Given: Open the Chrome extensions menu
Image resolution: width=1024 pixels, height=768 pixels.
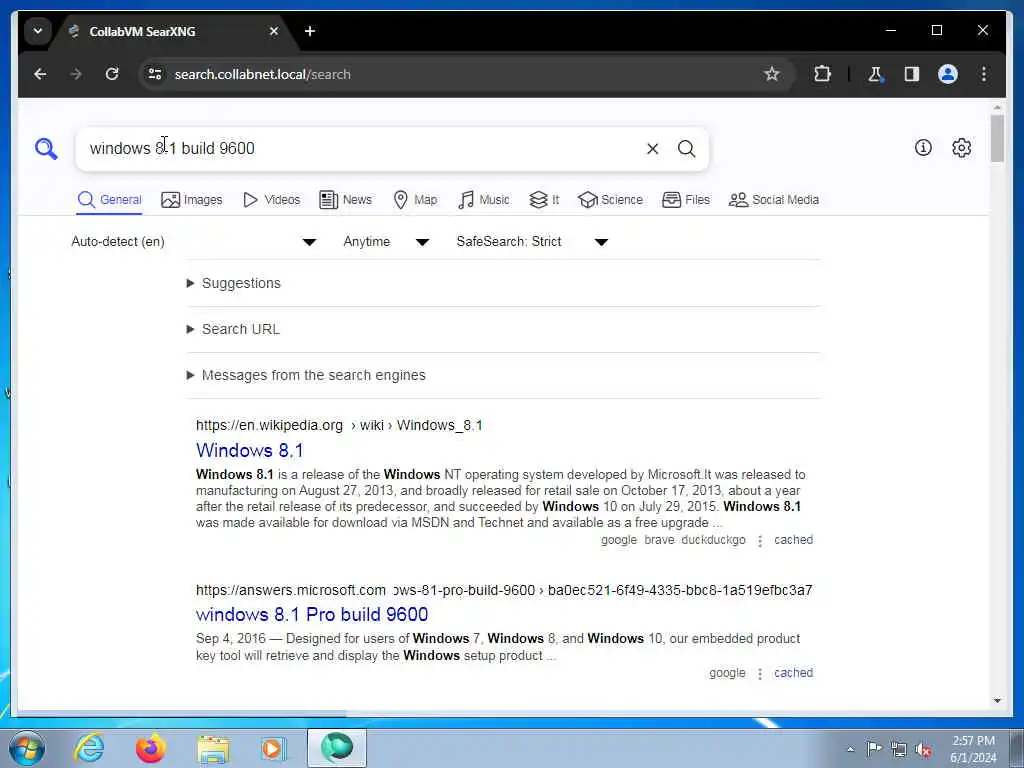Looking at the screenshot, I should coord(822,74).
